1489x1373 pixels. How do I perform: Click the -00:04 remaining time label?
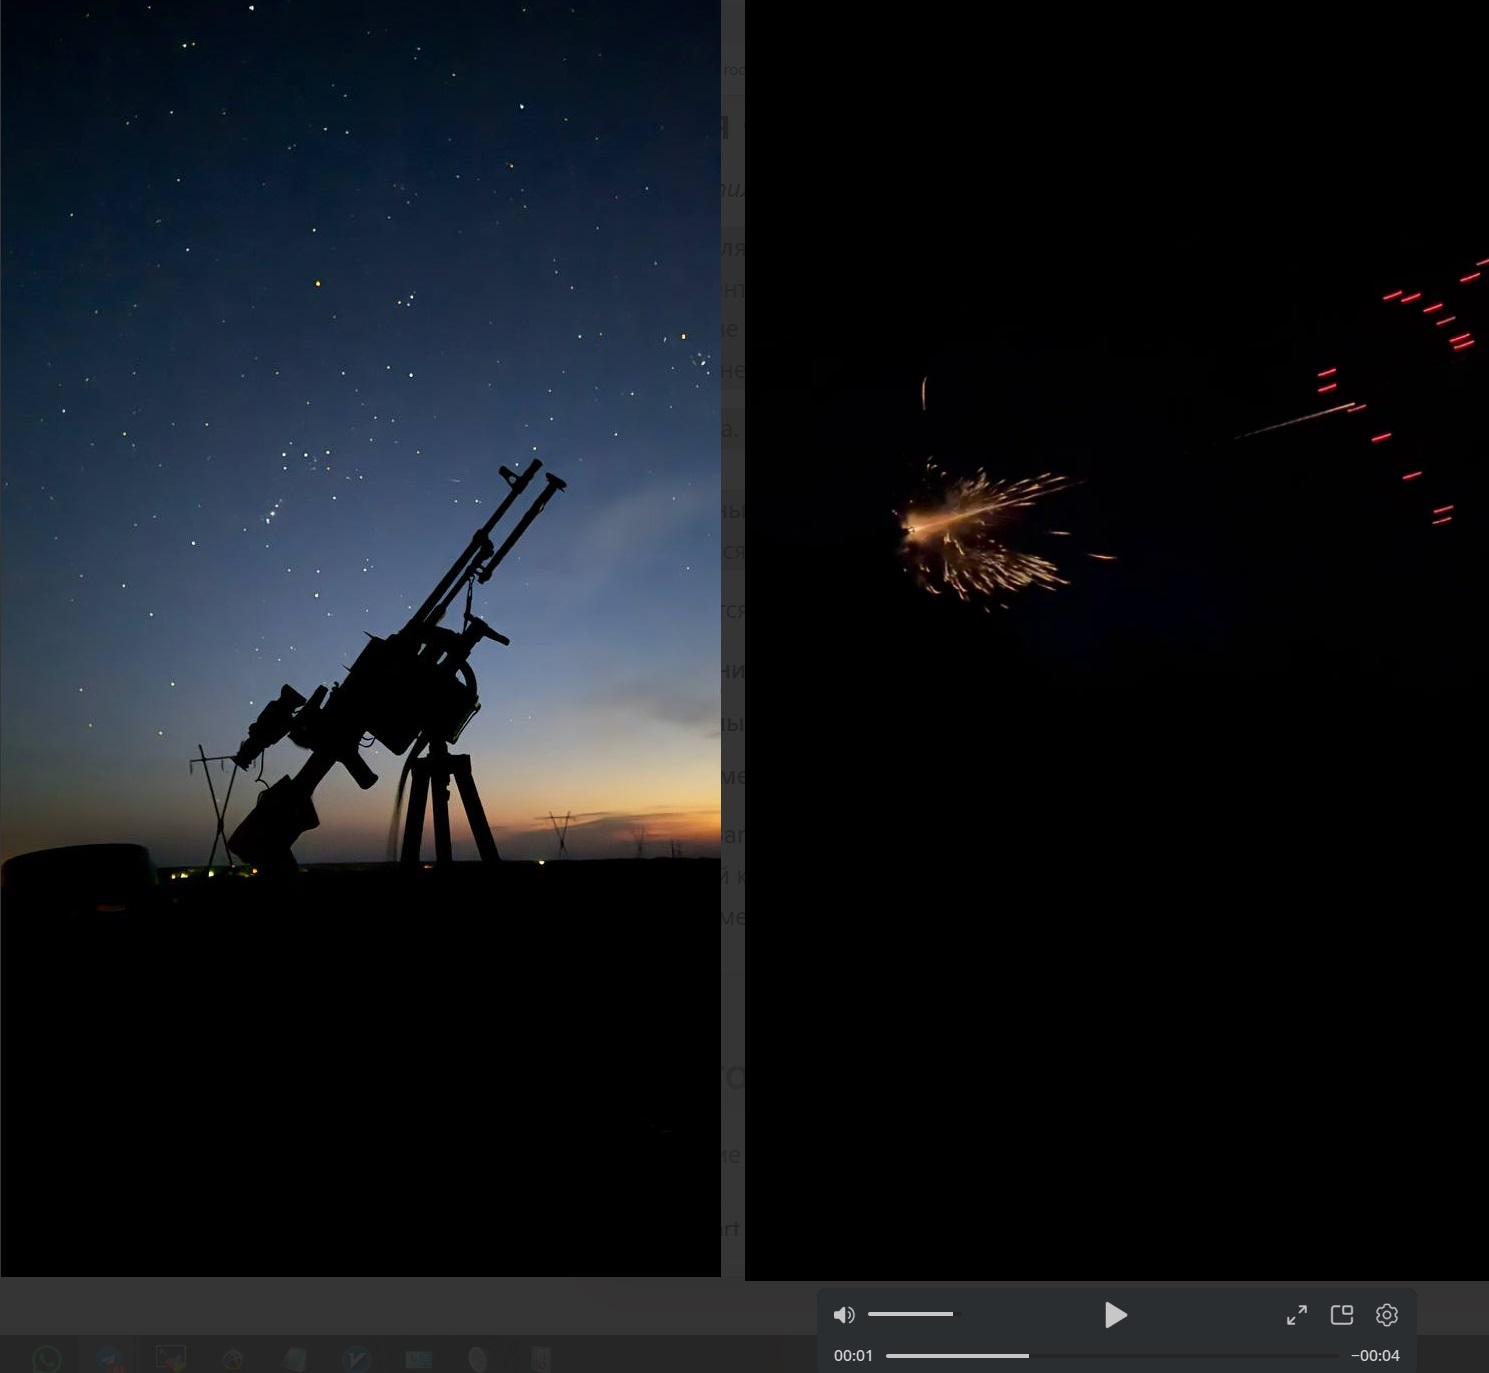[1375, 1356]
